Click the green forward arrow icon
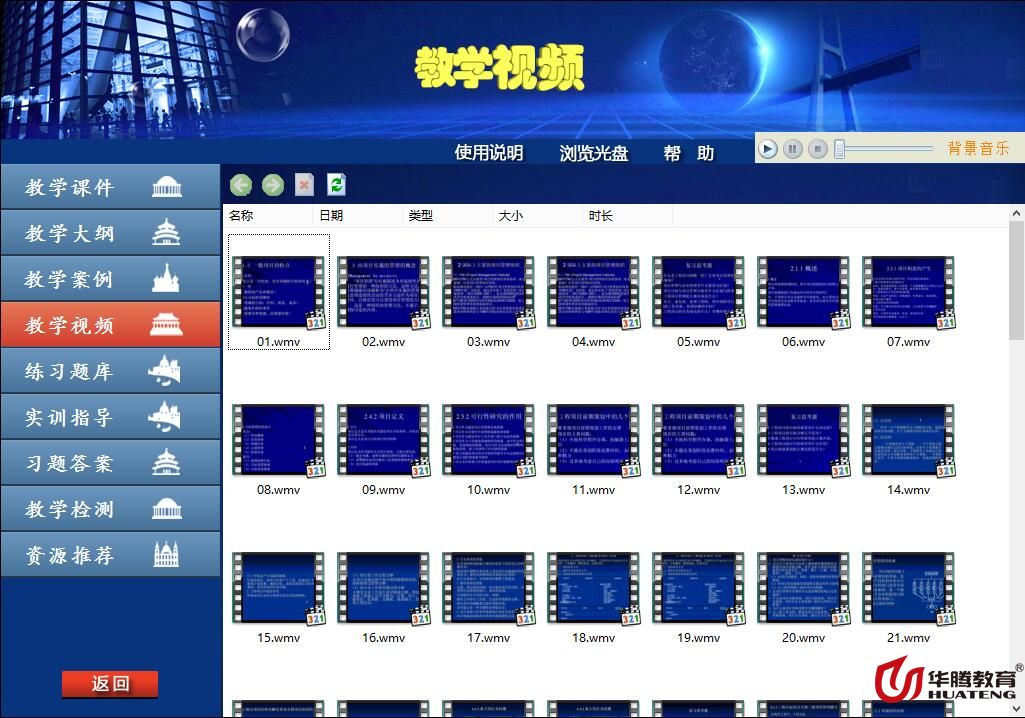The image size is (1025, 718). tap(273, 185)
